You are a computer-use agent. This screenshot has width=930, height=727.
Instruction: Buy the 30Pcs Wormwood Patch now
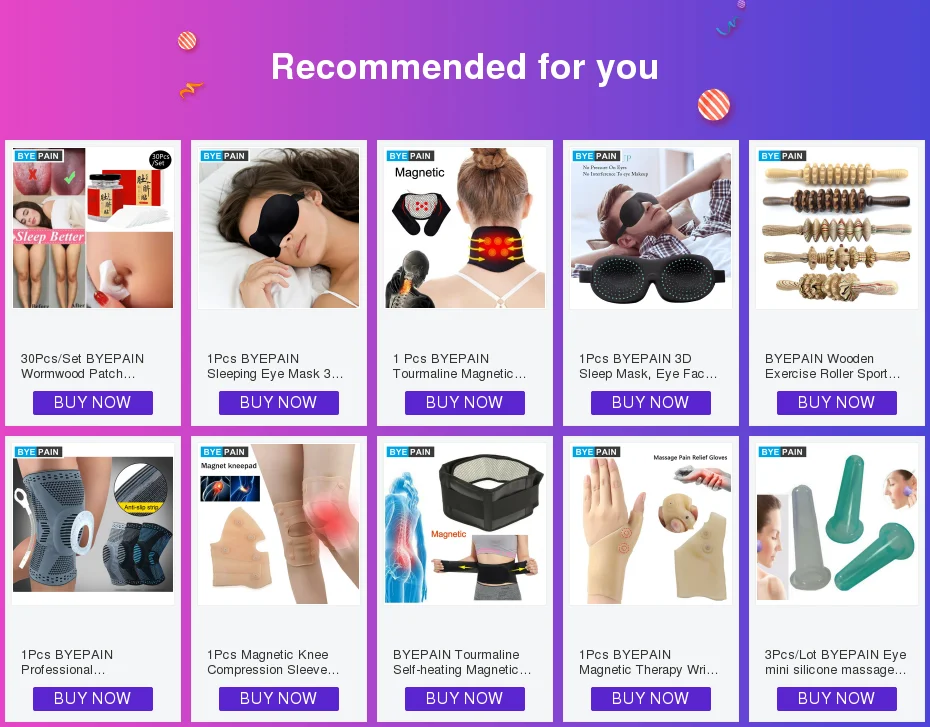pos(93,403)
